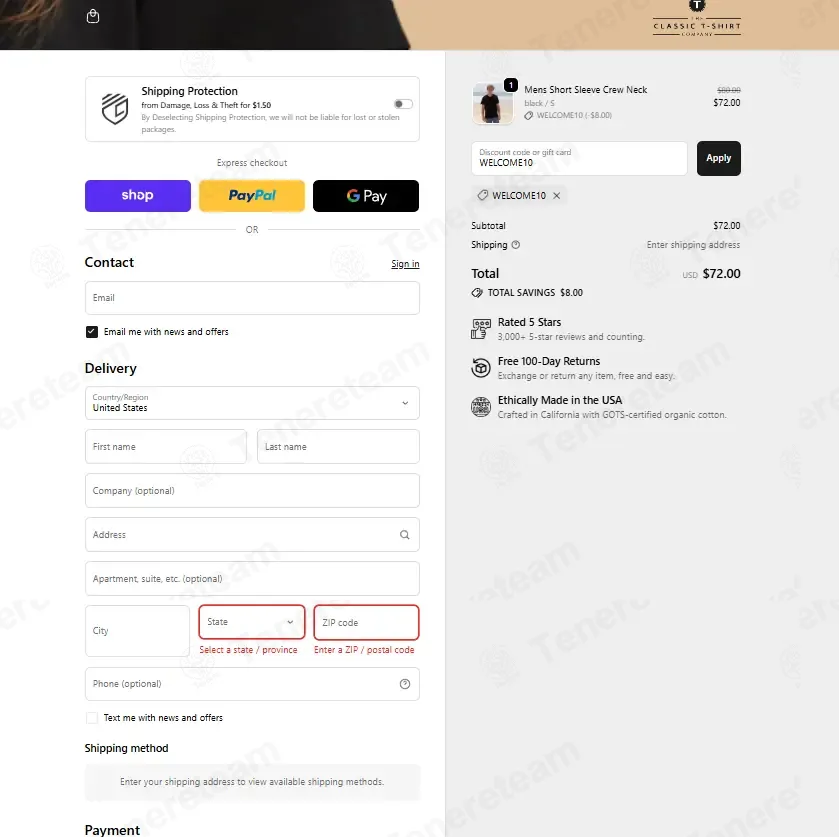Image resolution: width=839 pixels, height=837 pixels.
Task: Click the address search magnifier icon
Action: 405,535
